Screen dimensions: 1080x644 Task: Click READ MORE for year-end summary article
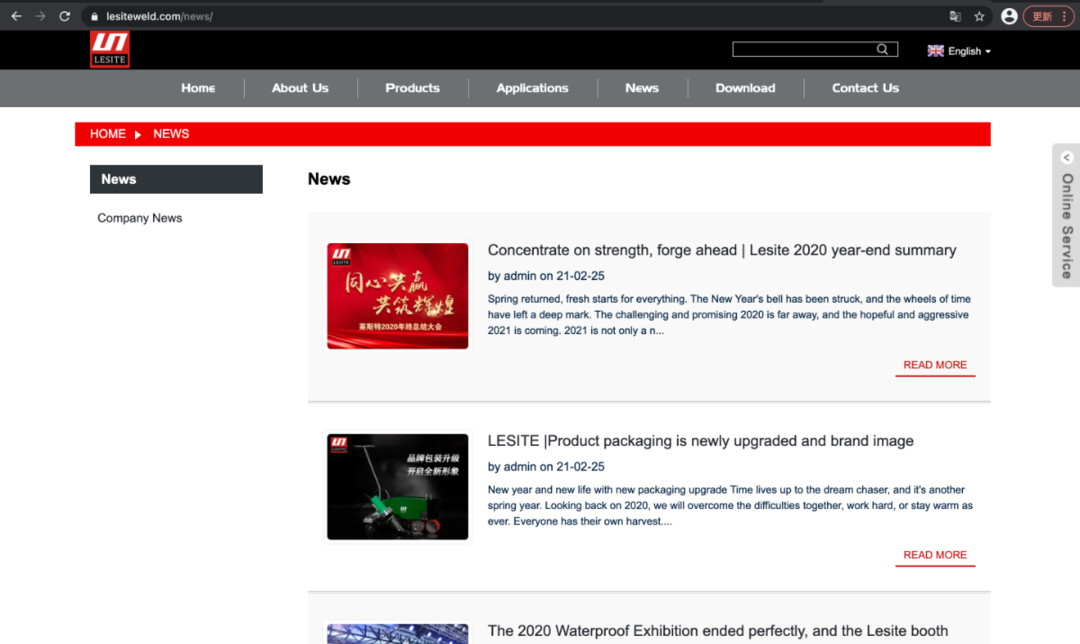click(x=935, y=365)
